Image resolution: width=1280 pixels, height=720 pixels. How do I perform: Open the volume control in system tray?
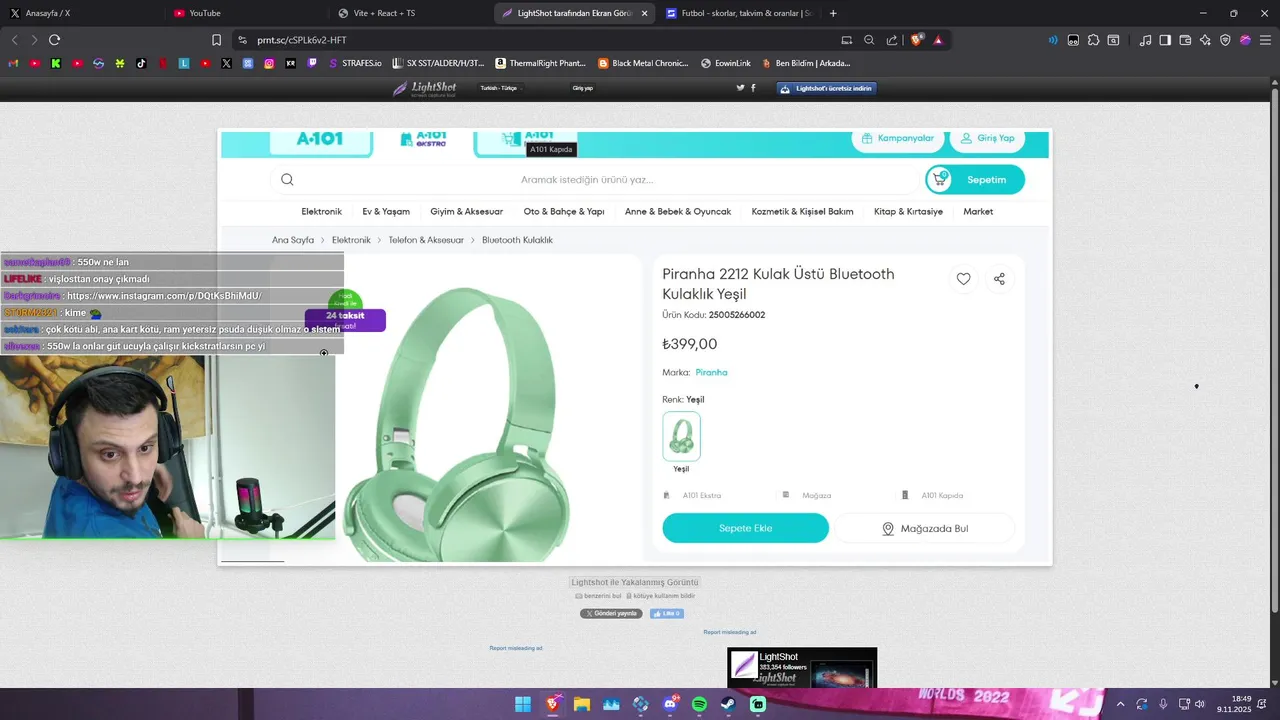point(1200,704)
